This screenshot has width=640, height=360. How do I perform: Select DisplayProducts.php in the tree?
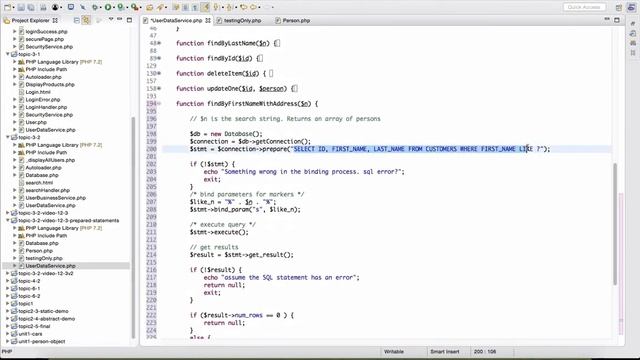(50, 84)
